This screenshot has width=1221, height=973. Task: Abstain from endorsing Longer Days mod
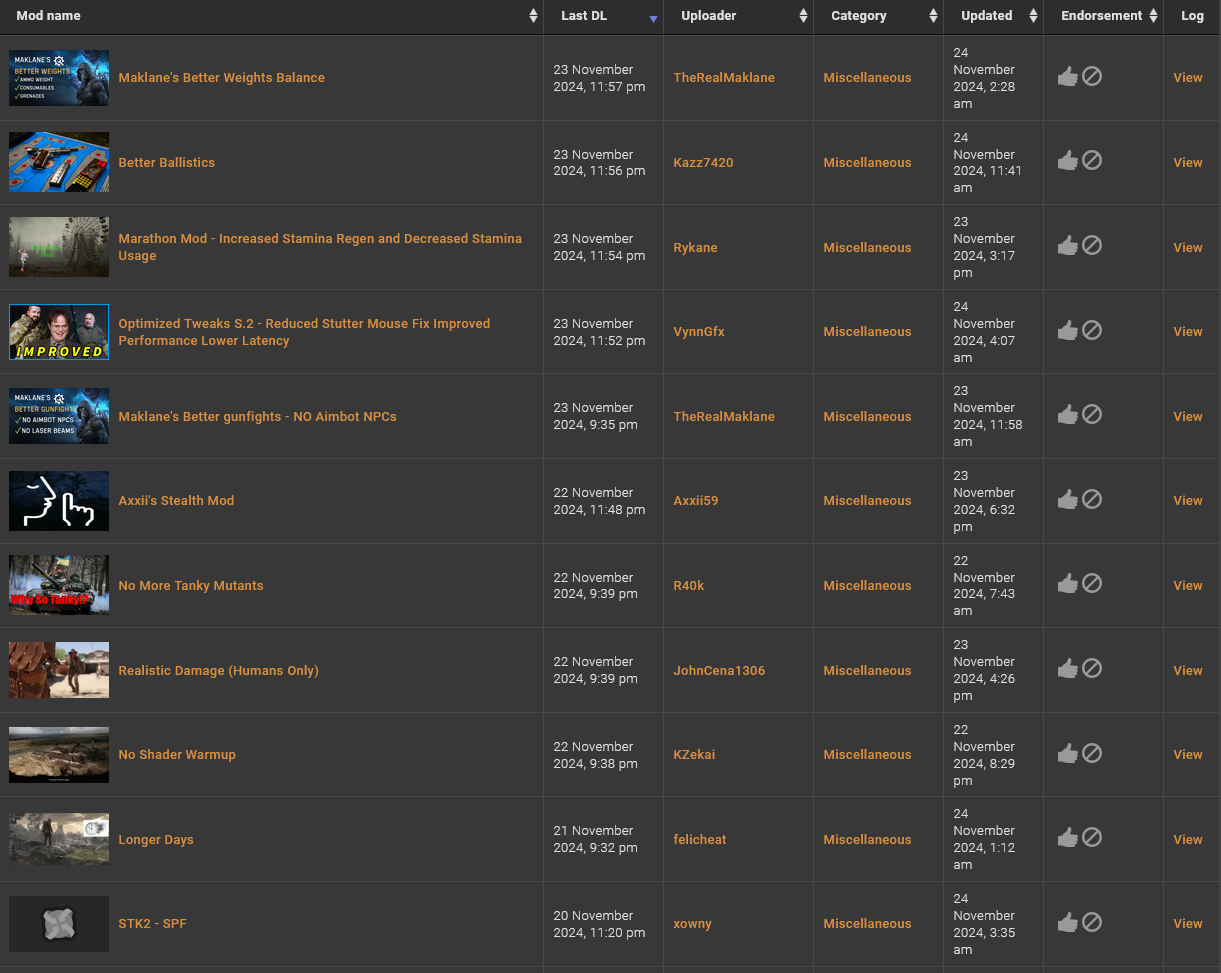coord(1092,838)
